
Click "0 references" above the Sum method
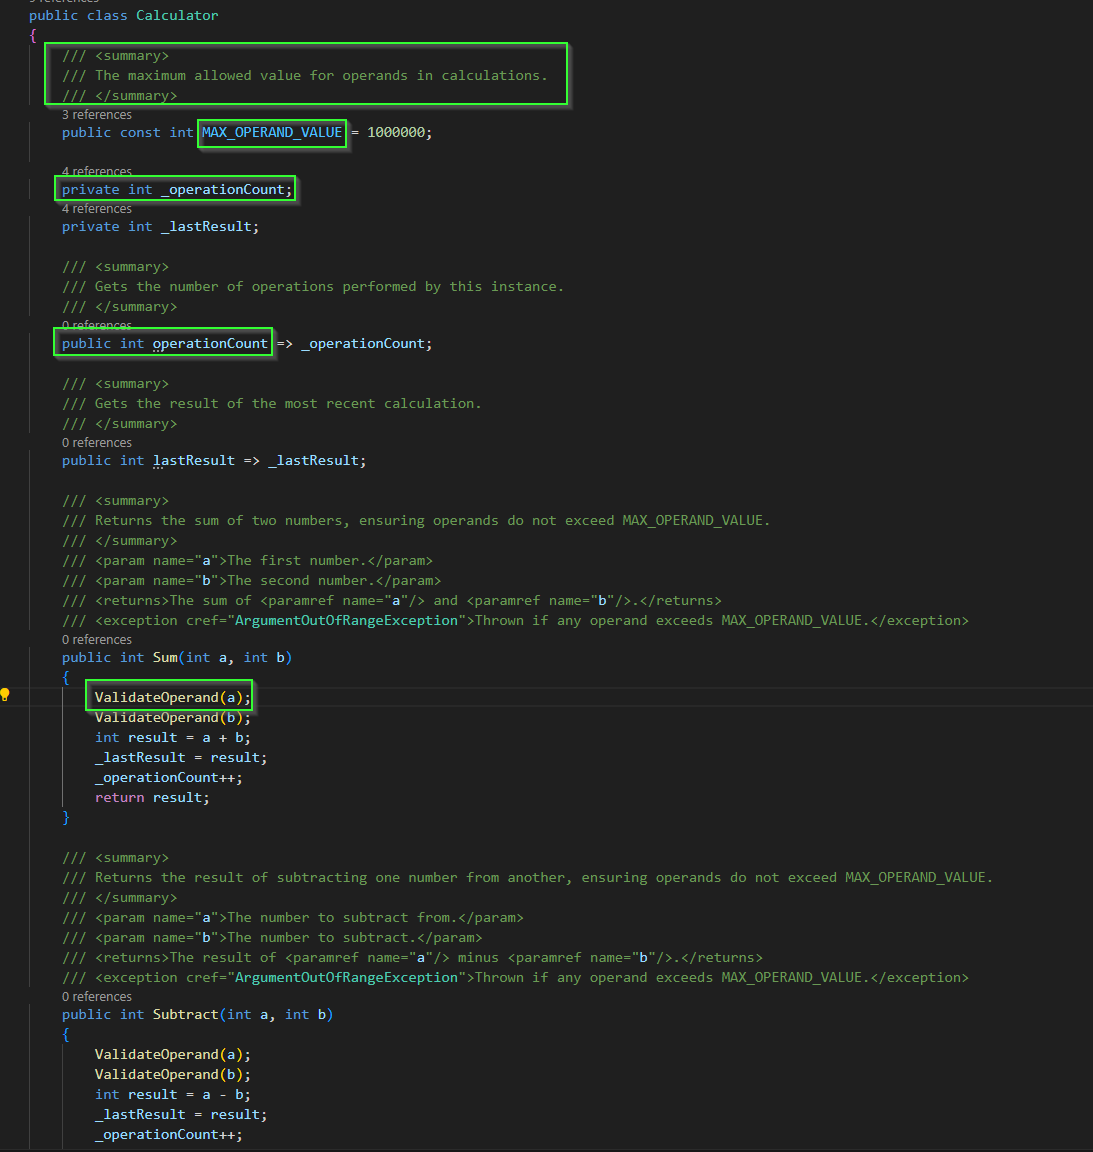pyautogui.click(x=96, y=639)
